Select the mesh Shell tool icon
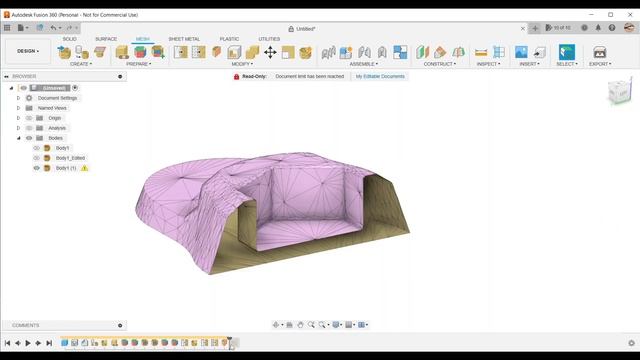The height and width of the screenshot is (360, 640). [x=234, y=52]
